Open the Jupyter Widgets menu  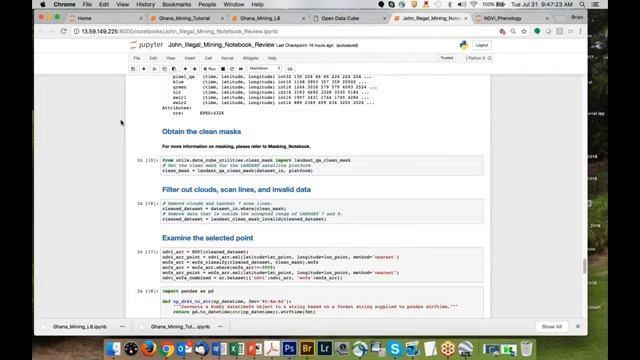tap(251, 58)
